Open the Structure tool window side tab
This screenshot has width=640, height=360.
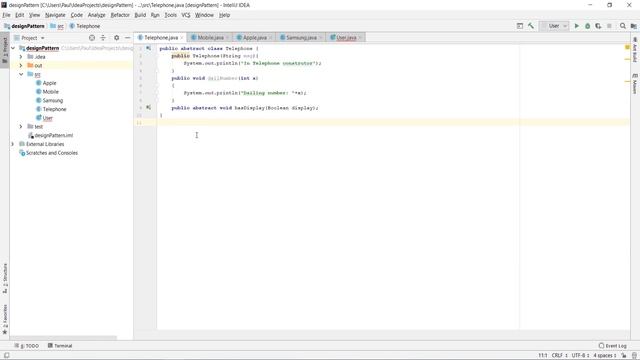(x=5, y=278)
